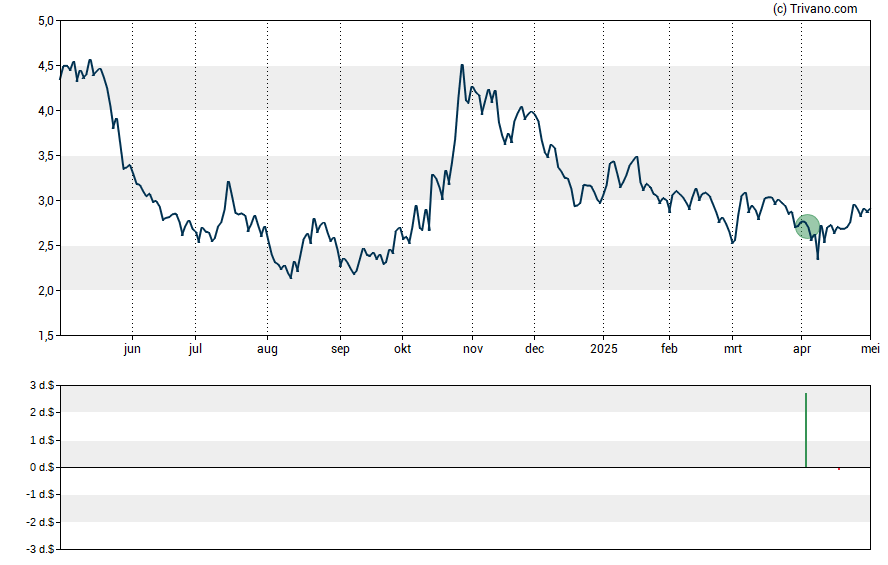Click the 'okt' month label
888x565 pixels.
(403, 349)
